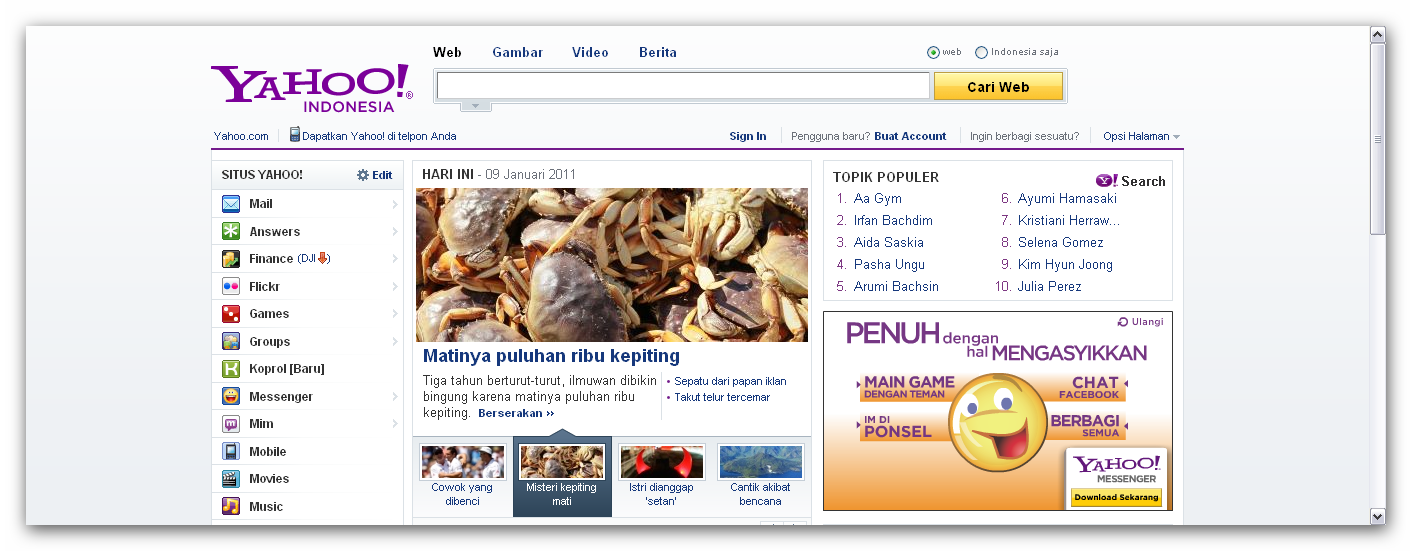The image size is (1412, 551).
Task: Open the Answers green icon
Action: [231, 231]
